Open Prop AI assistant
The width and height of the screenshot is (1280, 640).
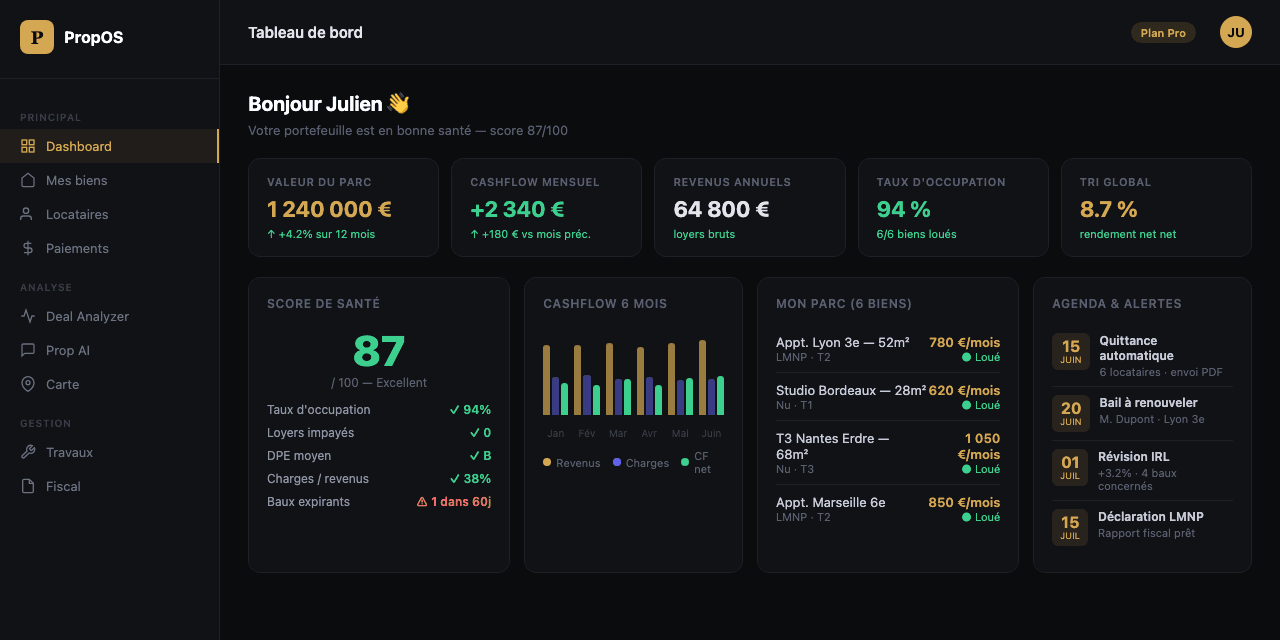(109, 350)
